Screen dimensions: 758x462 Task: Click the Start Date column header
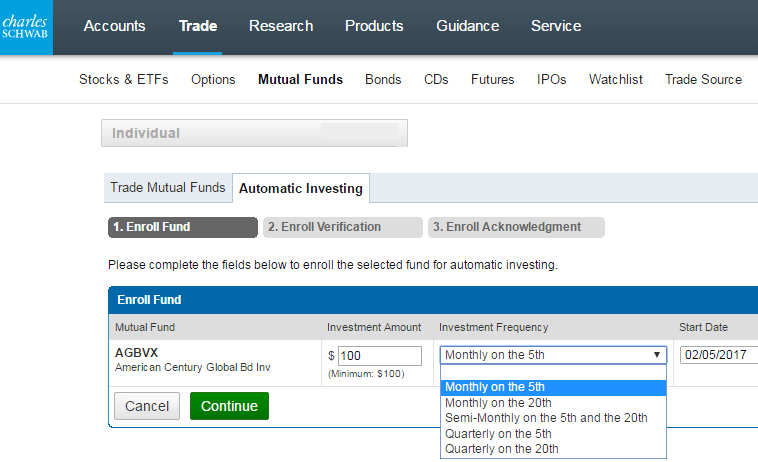pos(703,327)
